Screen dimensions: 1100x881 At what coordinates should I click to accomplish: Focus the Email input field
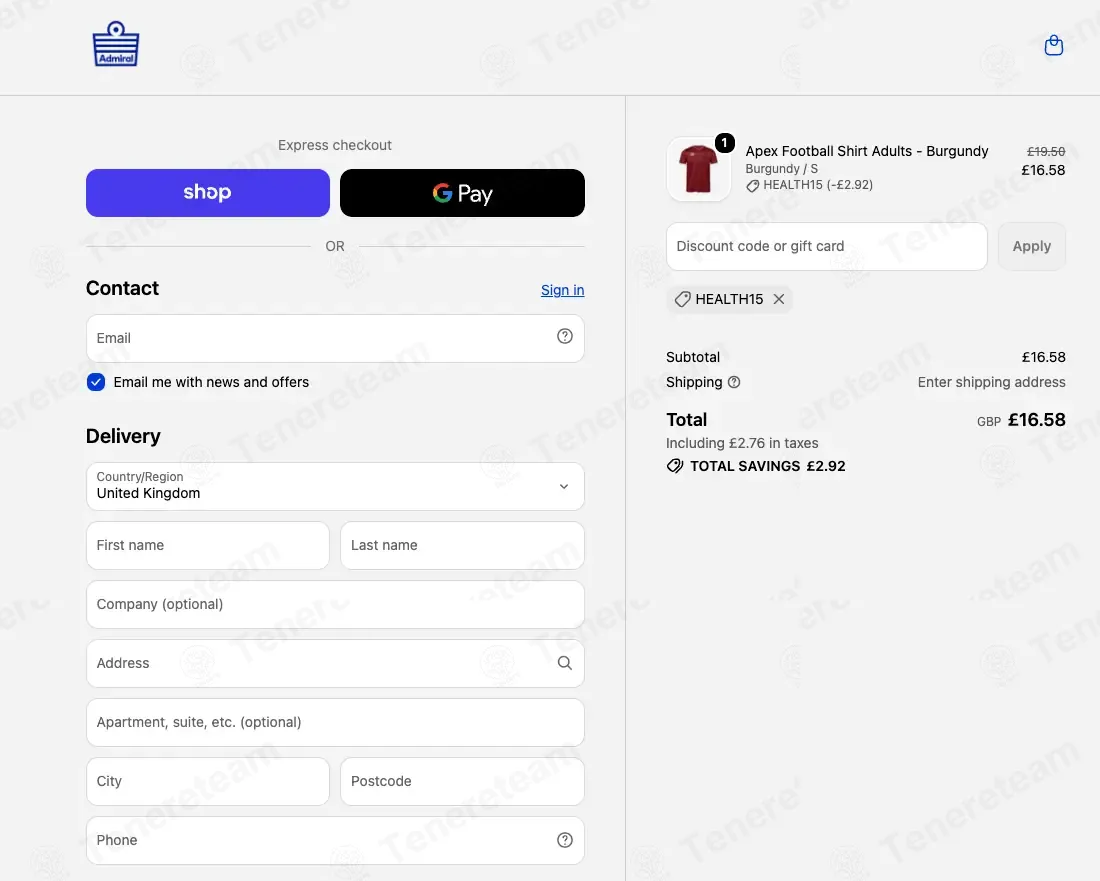(x=335, y=338)
